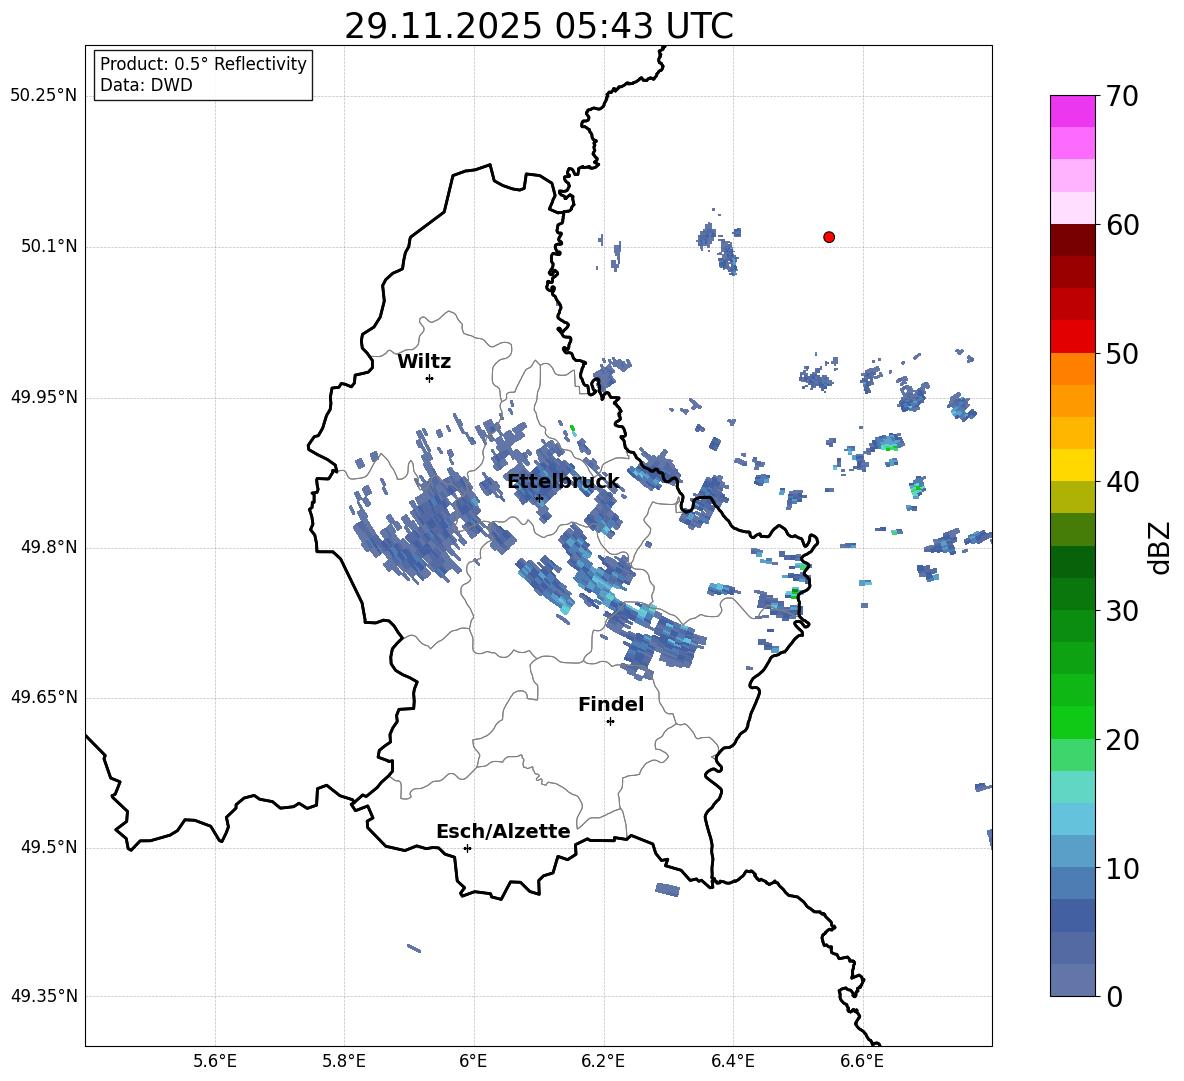This screenshot has width=1184, height=1081.
Task: Click the 49.35°N latitude label
Action: click(x=43, y=996)
